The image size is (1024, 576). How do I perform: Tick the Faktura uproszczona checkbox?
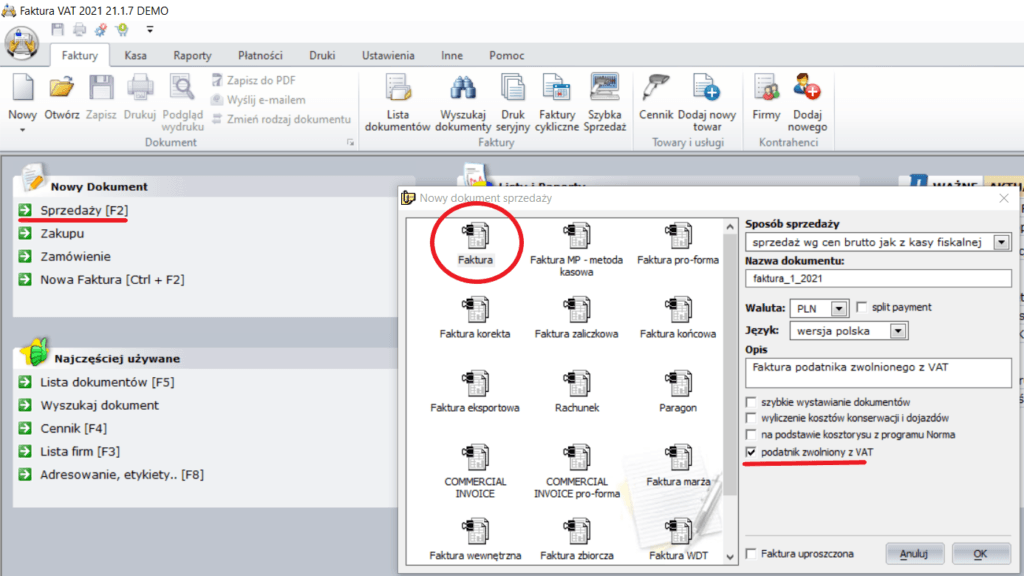(752, 553)
